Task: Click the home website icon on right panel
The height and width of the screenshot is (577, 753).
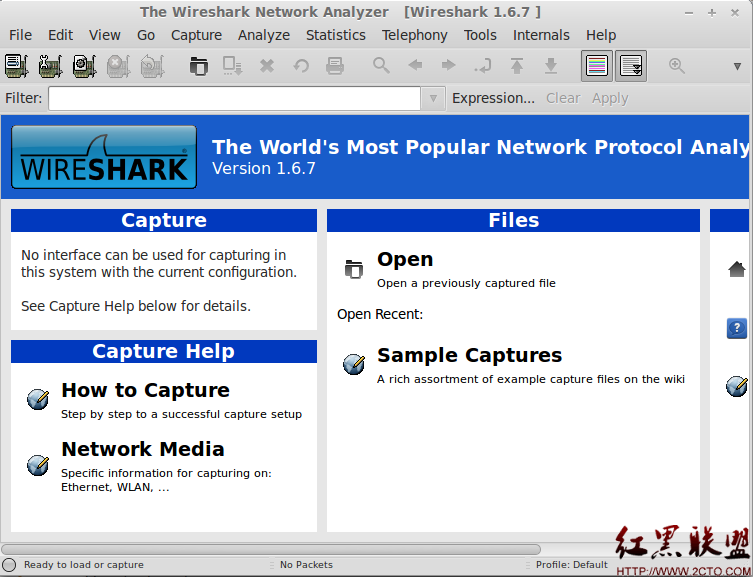Action: (x=737, y=269)
